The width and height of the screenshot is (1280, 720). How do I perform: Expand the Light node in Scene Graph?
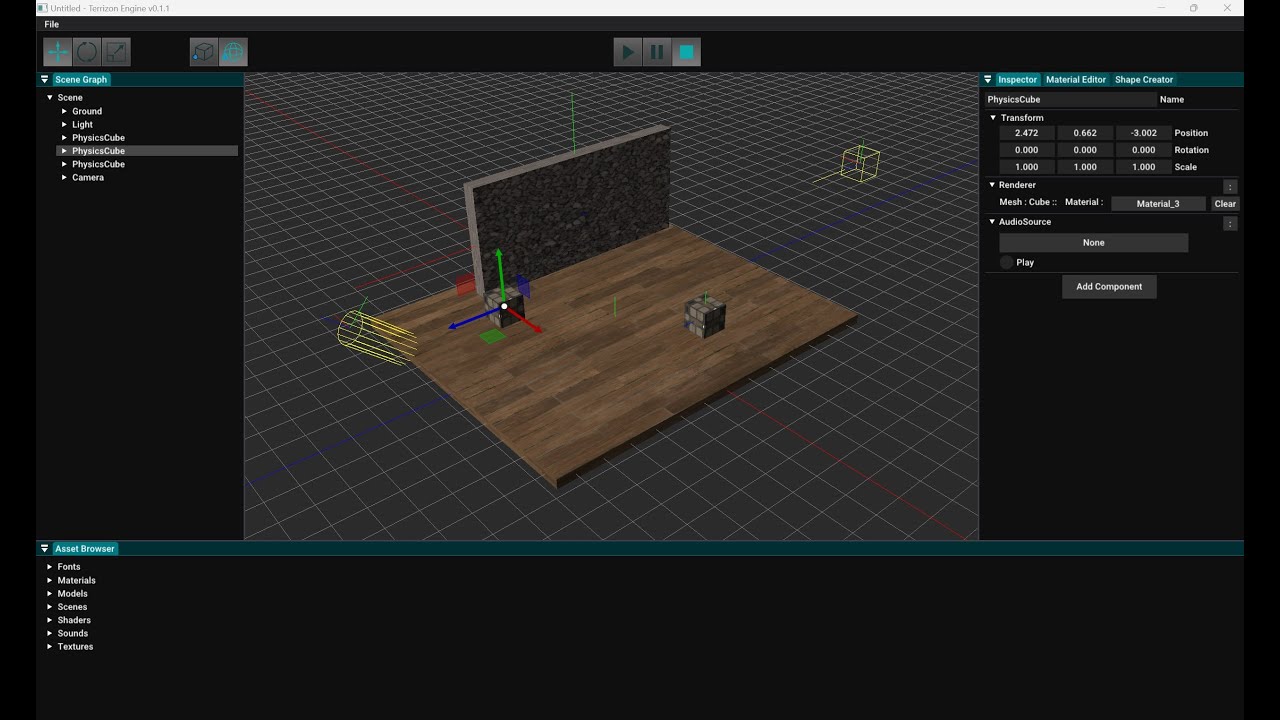[x=64, y=125]
